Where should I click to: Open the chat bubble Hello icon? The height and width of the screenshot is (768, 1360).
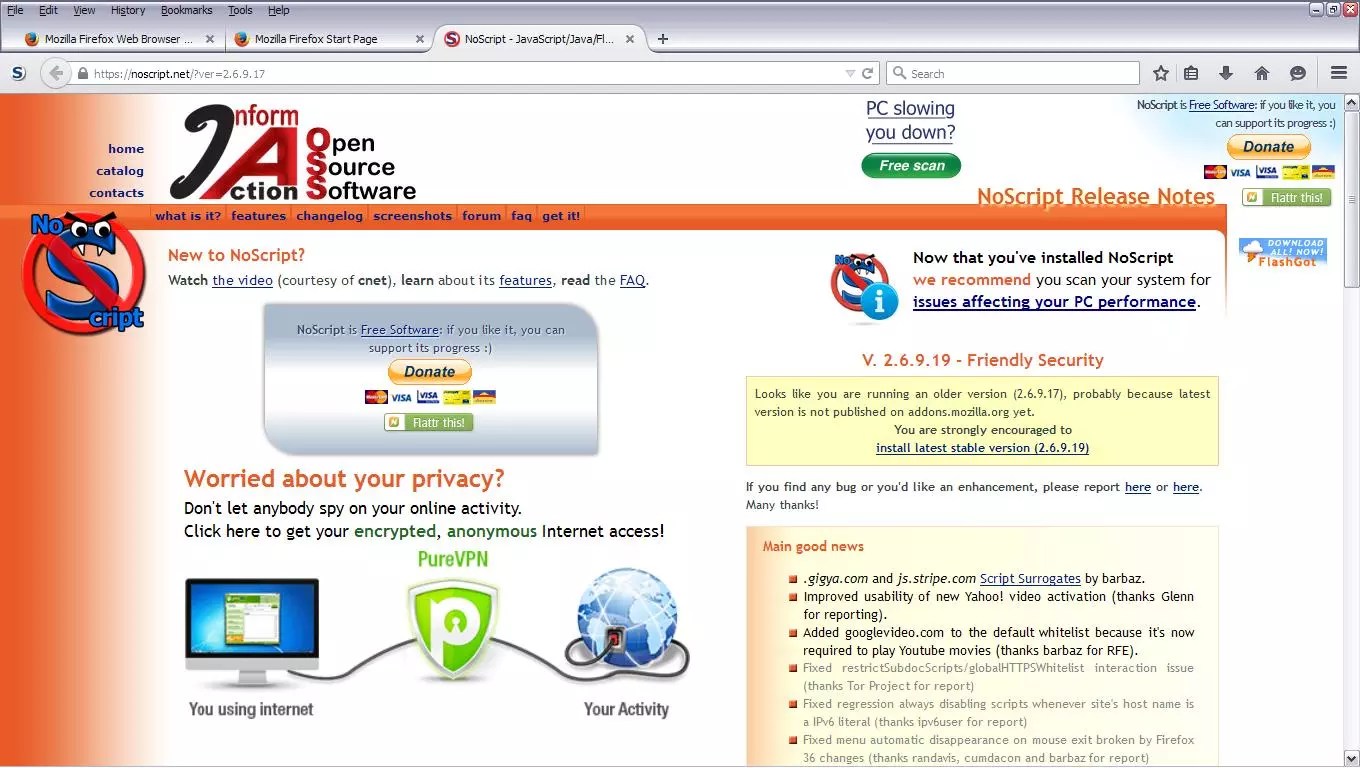tap(1298, 73)
